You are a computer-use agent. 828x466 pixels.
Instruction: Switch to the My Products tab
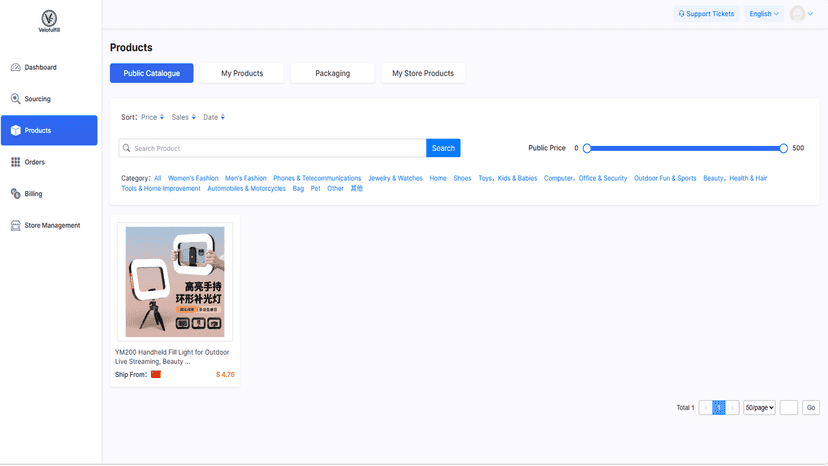[x=242, y=73]
